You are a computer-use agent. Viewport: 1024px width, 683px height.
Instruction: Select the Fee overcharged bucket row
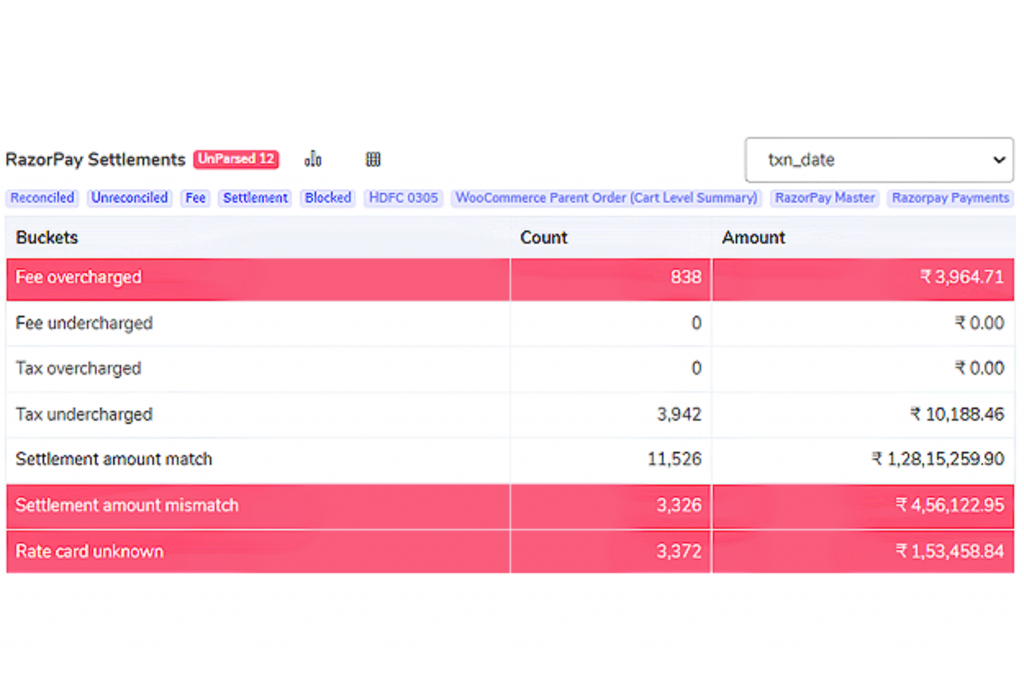point(510,279)
